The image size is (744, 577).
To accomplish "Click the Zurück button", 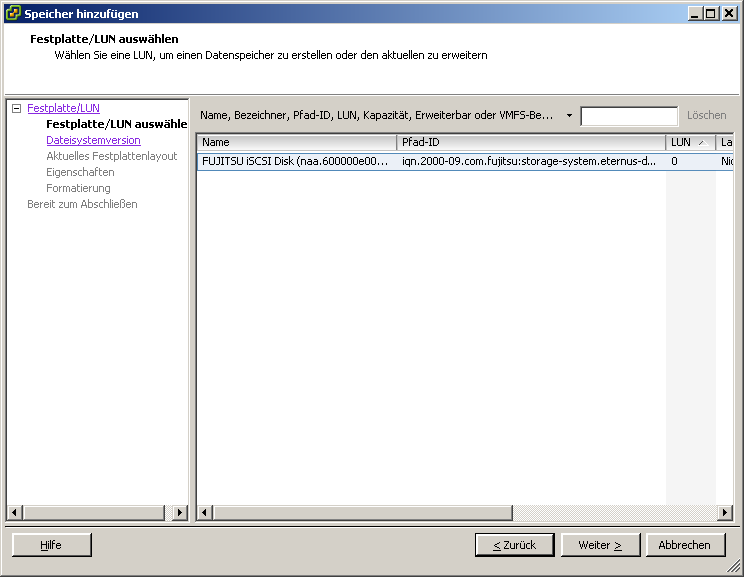I will tap(514, 545).
